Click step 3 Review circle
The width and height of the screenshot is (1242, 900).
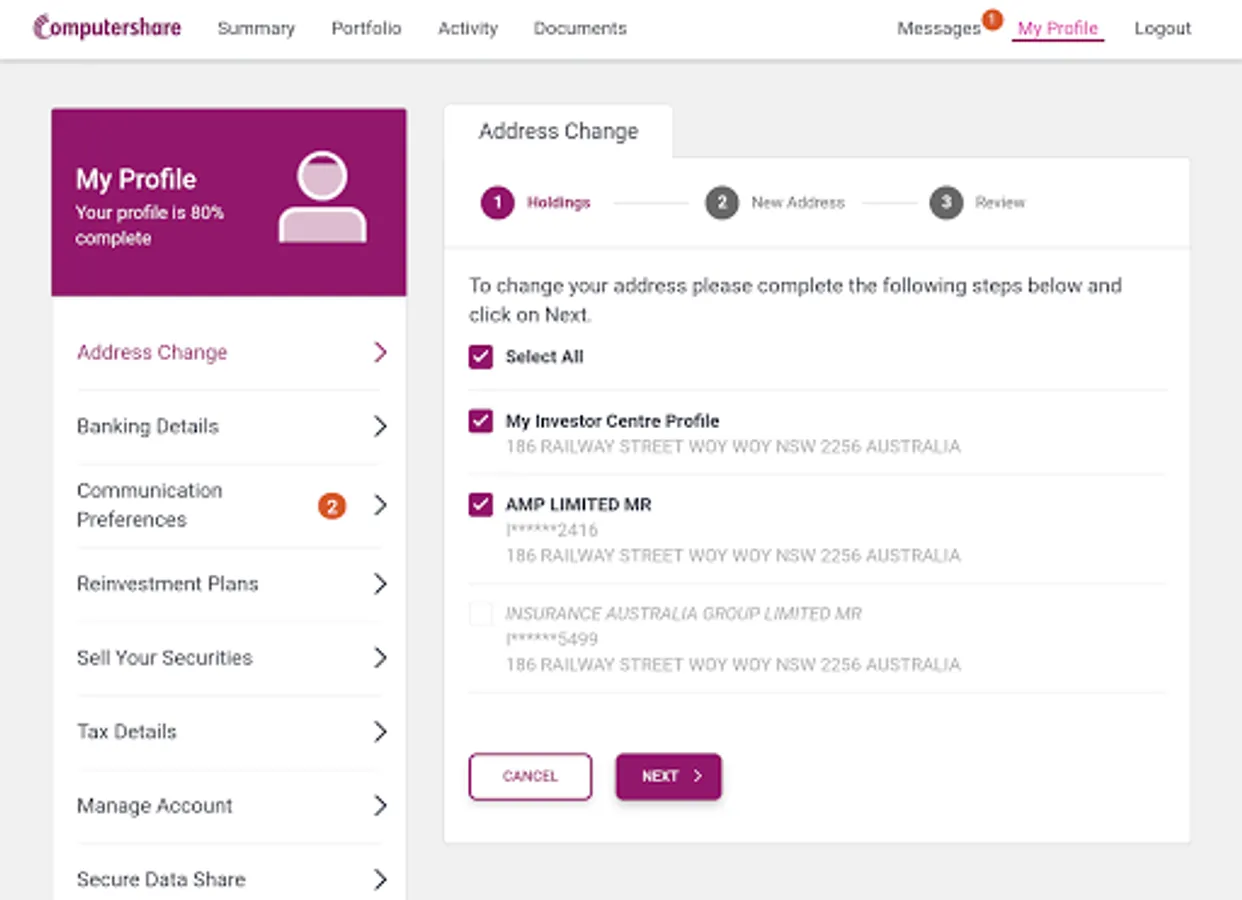pyautogui.click(x=945, y=203)
